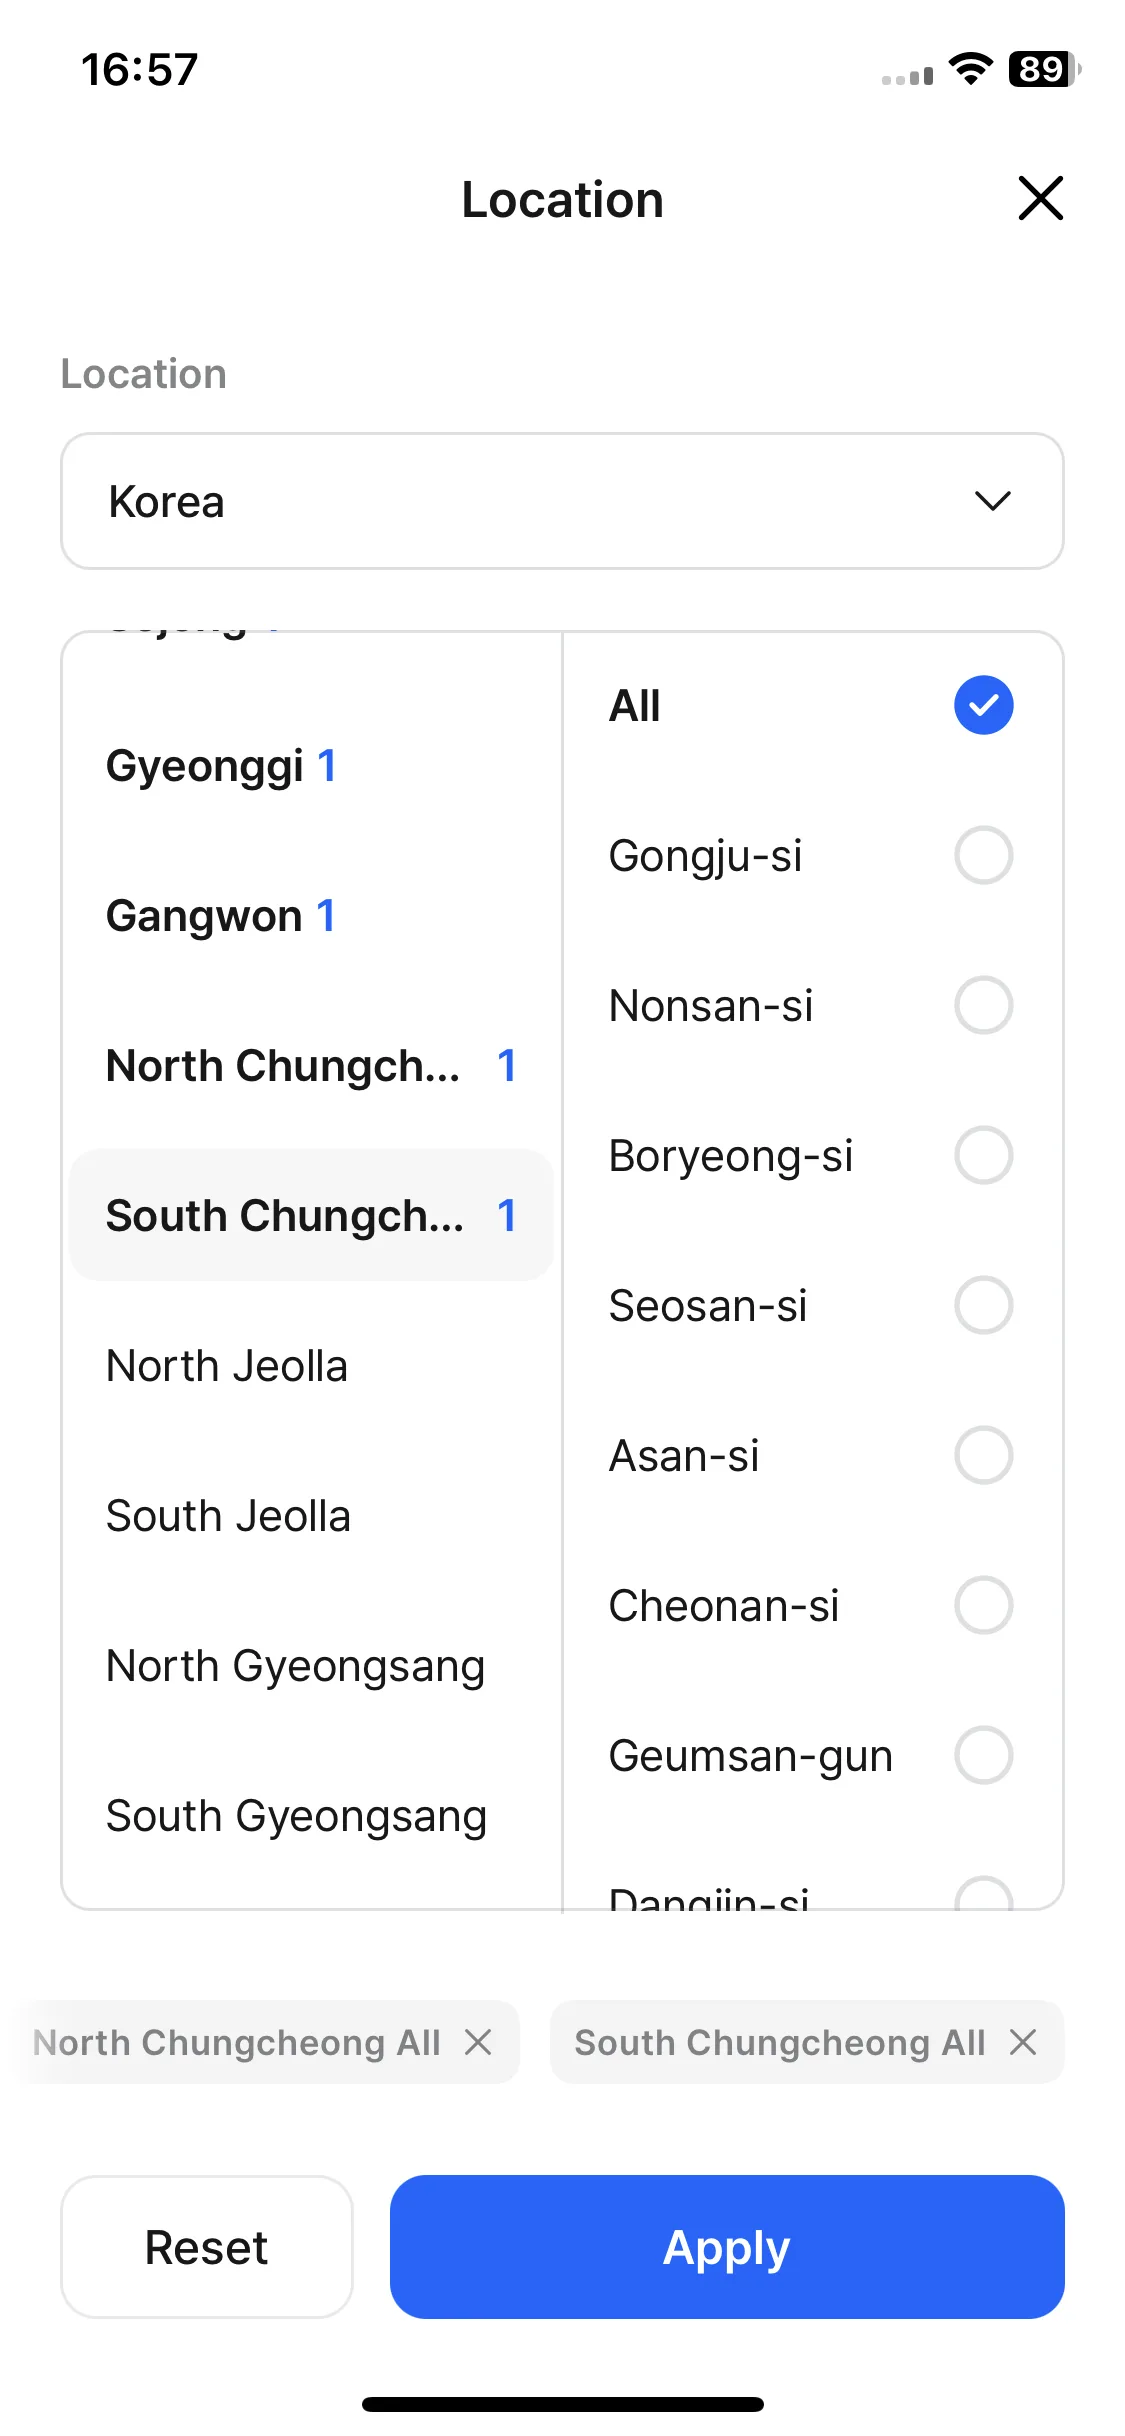Choose the Asan-si city row
1125x2436 pixels.
point(812,1455)
